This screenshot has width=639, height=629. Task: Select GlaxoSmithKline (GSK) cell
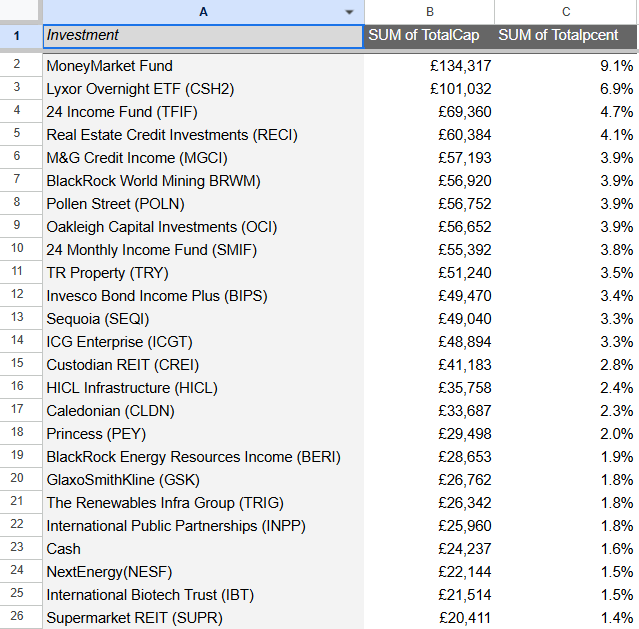[x=203, y=479]
